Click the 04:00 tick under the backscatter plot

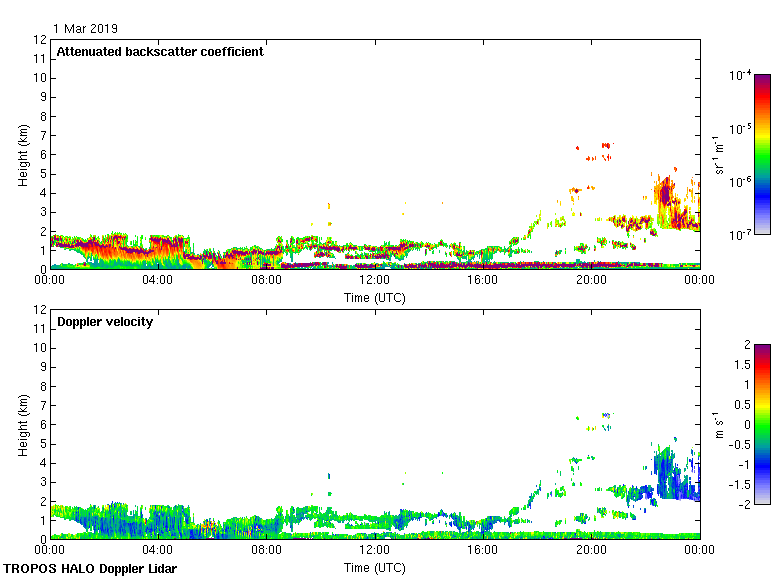coord(158,282)
